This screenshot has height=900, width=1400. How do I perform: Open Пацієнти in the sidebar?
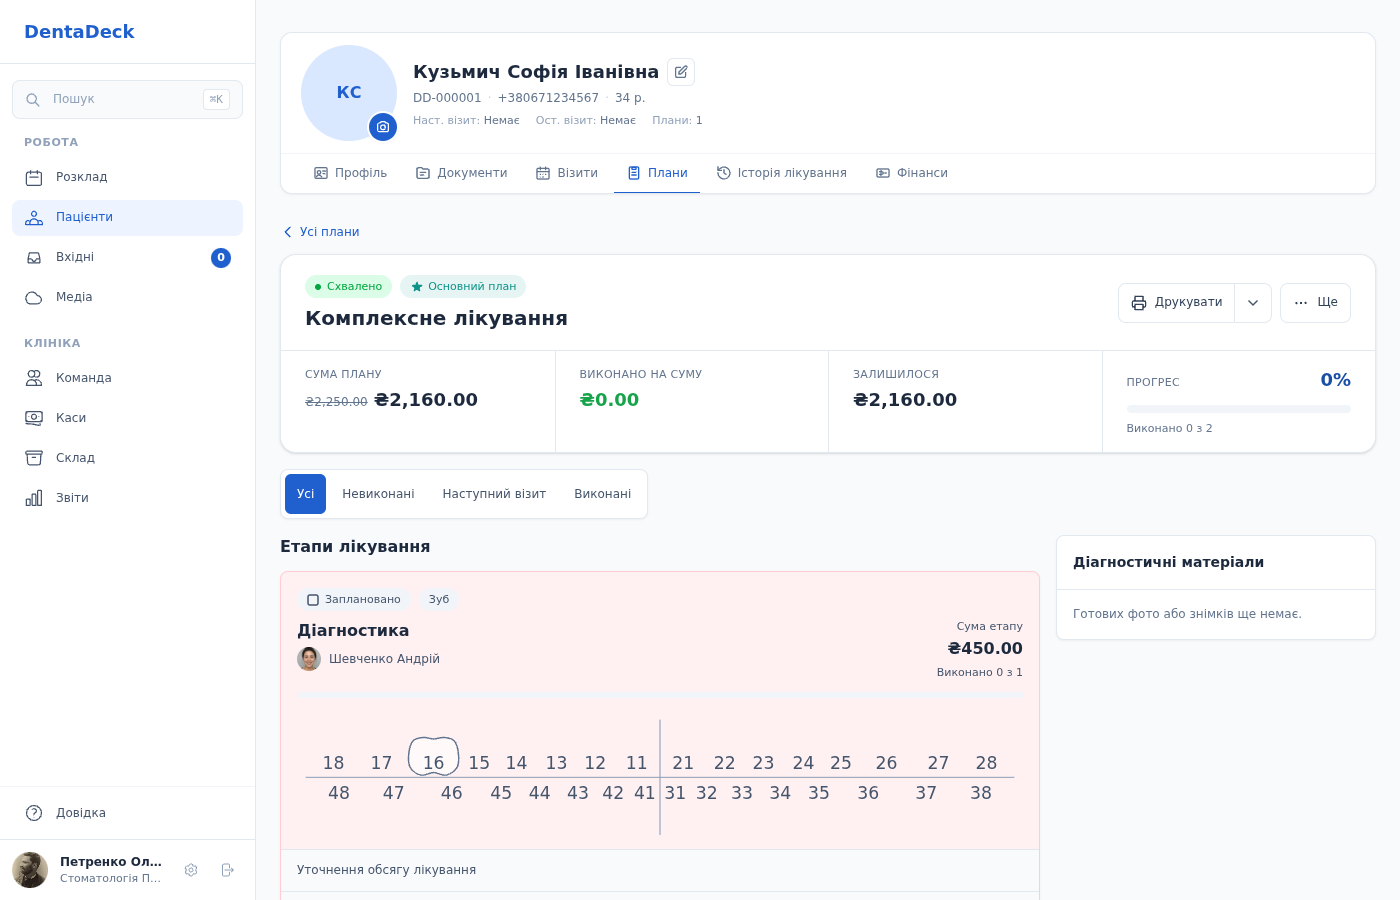(x=127, y=218)
